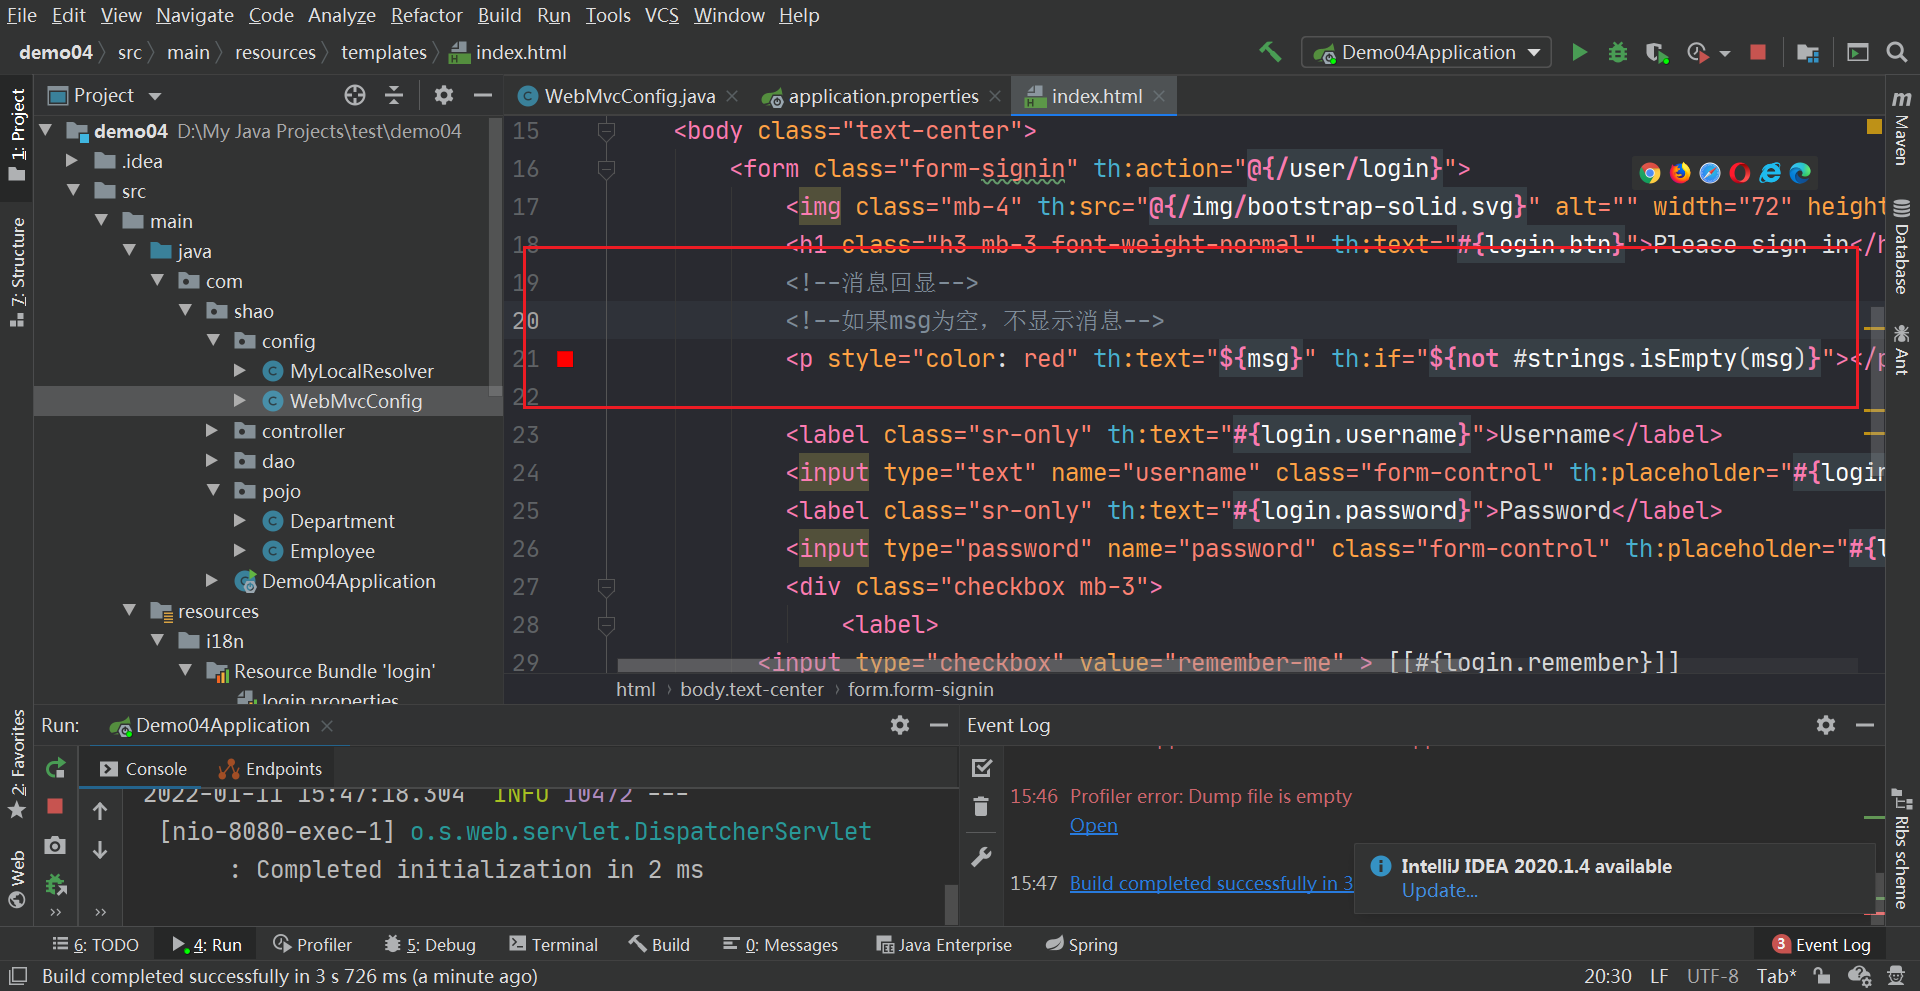1920x991 pixels.
Task: Toggle the Ribs scheme tool window
Action: 1901,849
